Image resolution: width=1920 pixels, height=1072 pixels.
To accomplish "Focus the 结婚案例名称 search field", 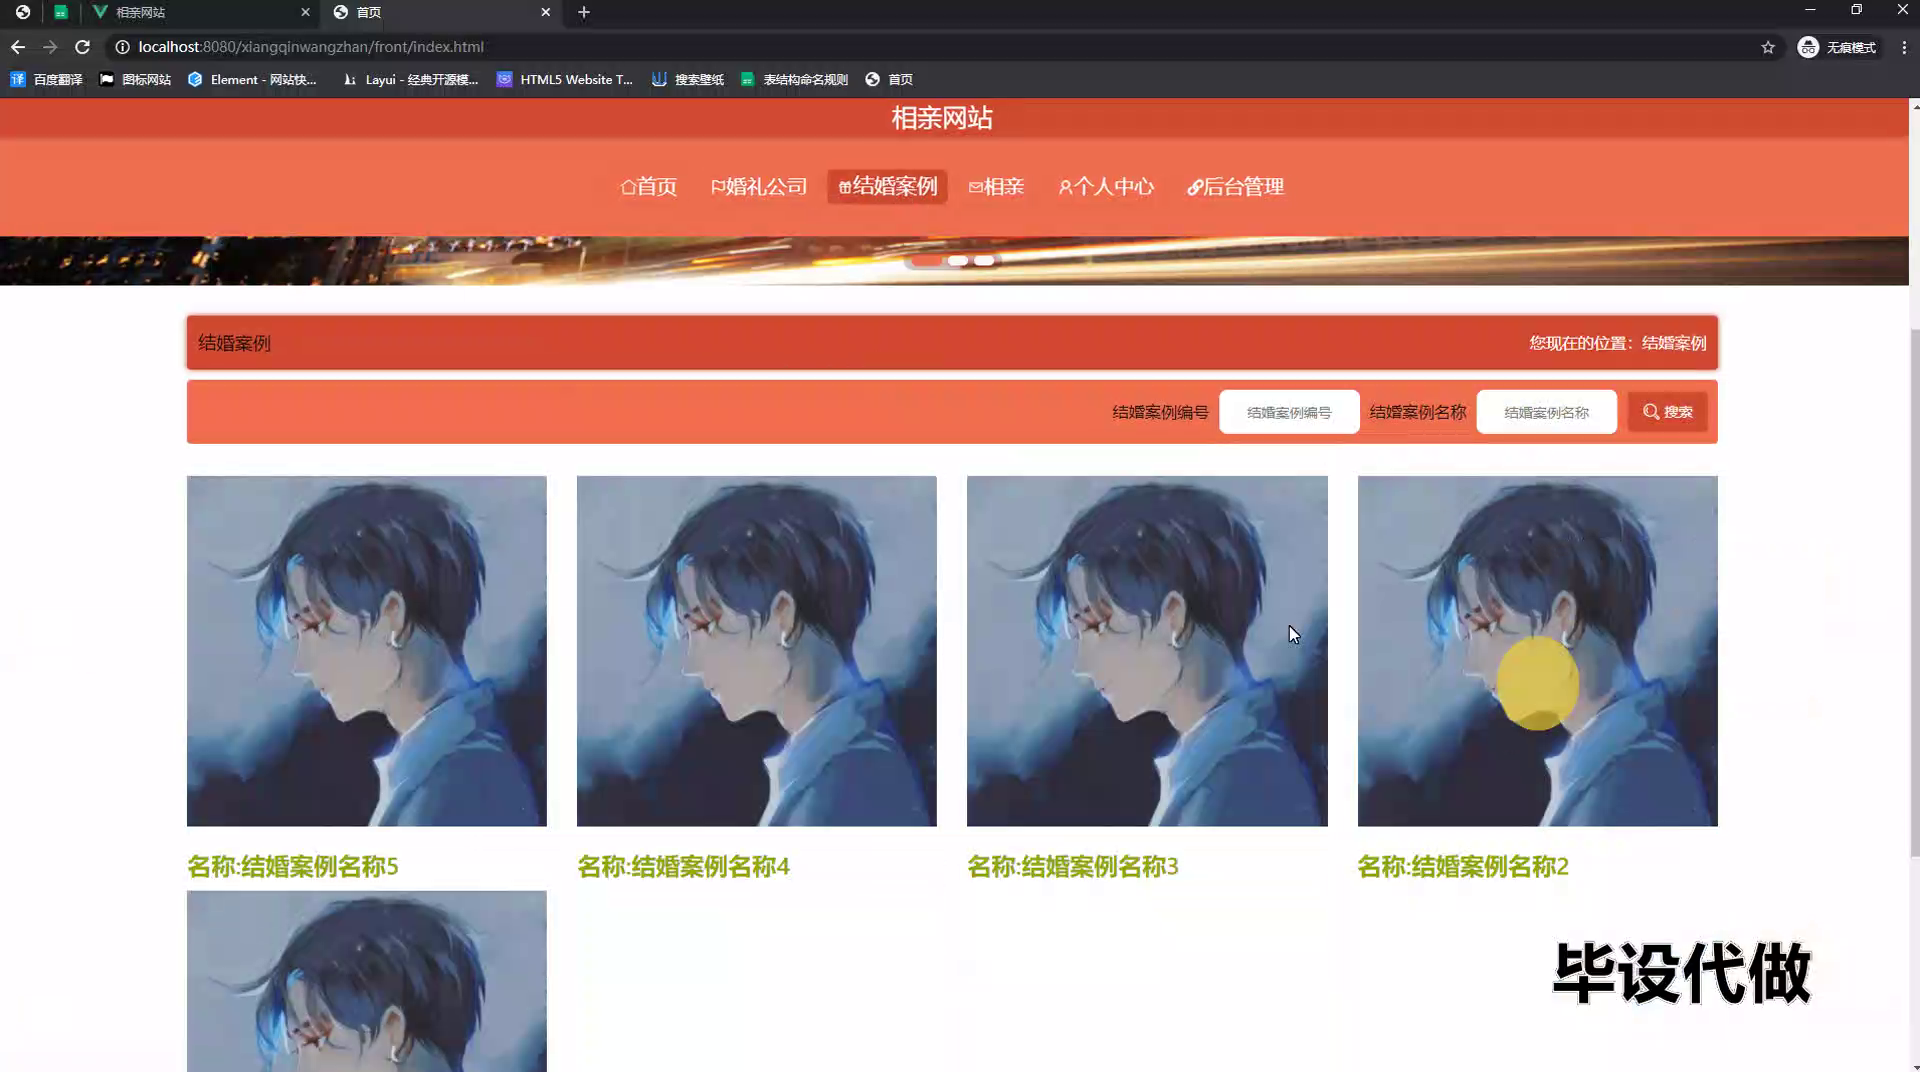I will pyautogui.click(x=1546, y=412).
